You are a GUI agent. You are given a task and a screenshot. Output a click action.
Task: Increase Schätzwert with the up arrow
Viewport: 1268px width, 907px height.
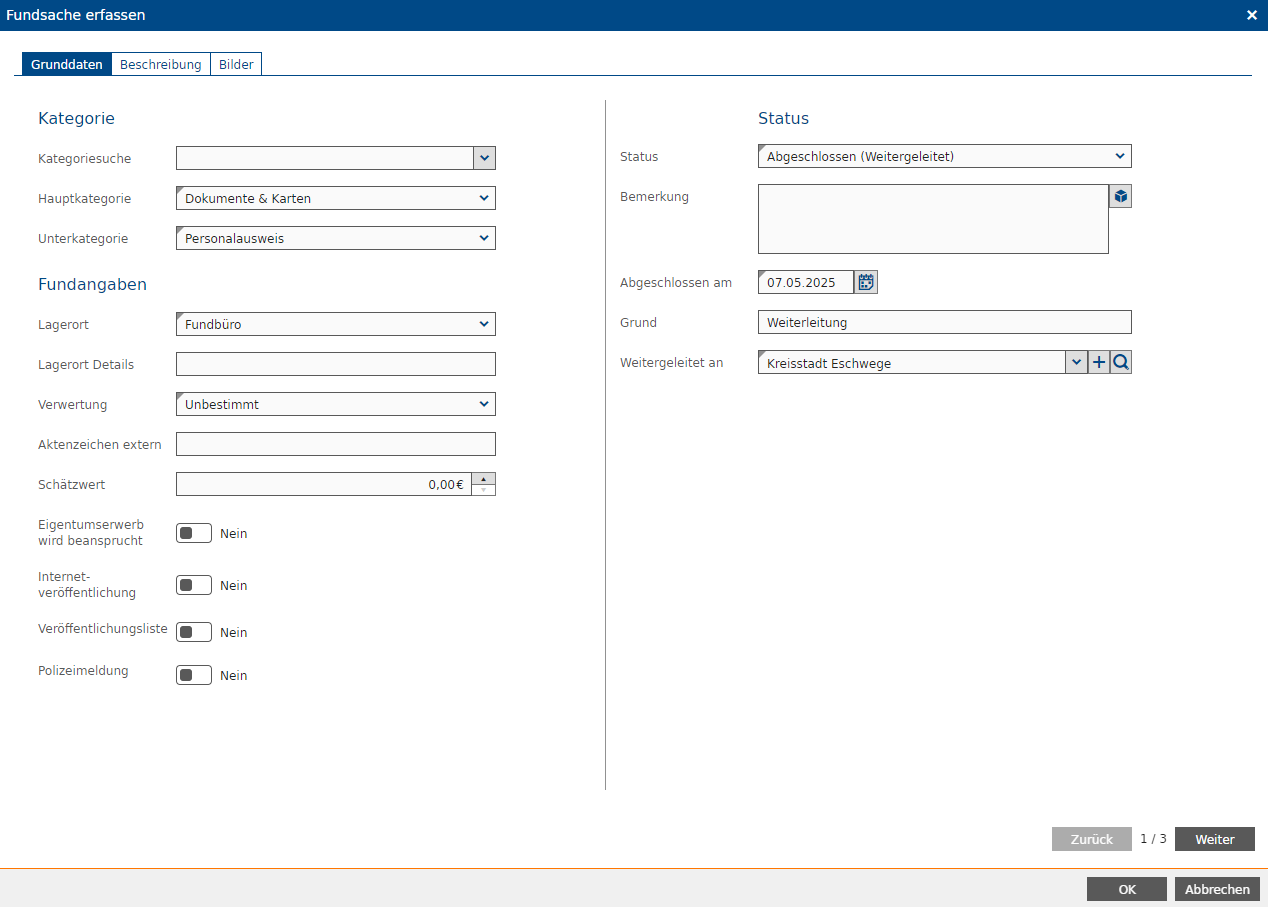(x=484, y=479)
